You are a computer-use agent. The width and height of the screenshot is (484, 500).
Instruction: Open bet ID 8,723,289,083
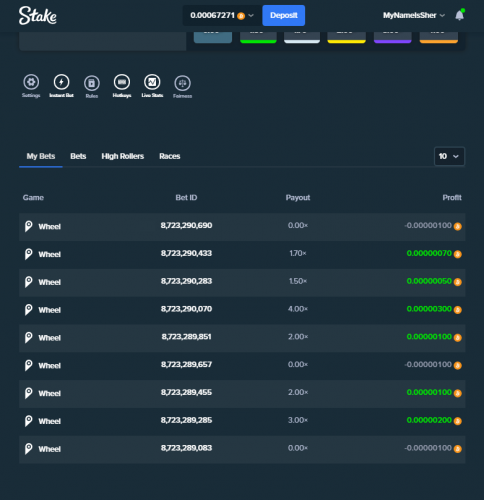[x=186, y=448]
